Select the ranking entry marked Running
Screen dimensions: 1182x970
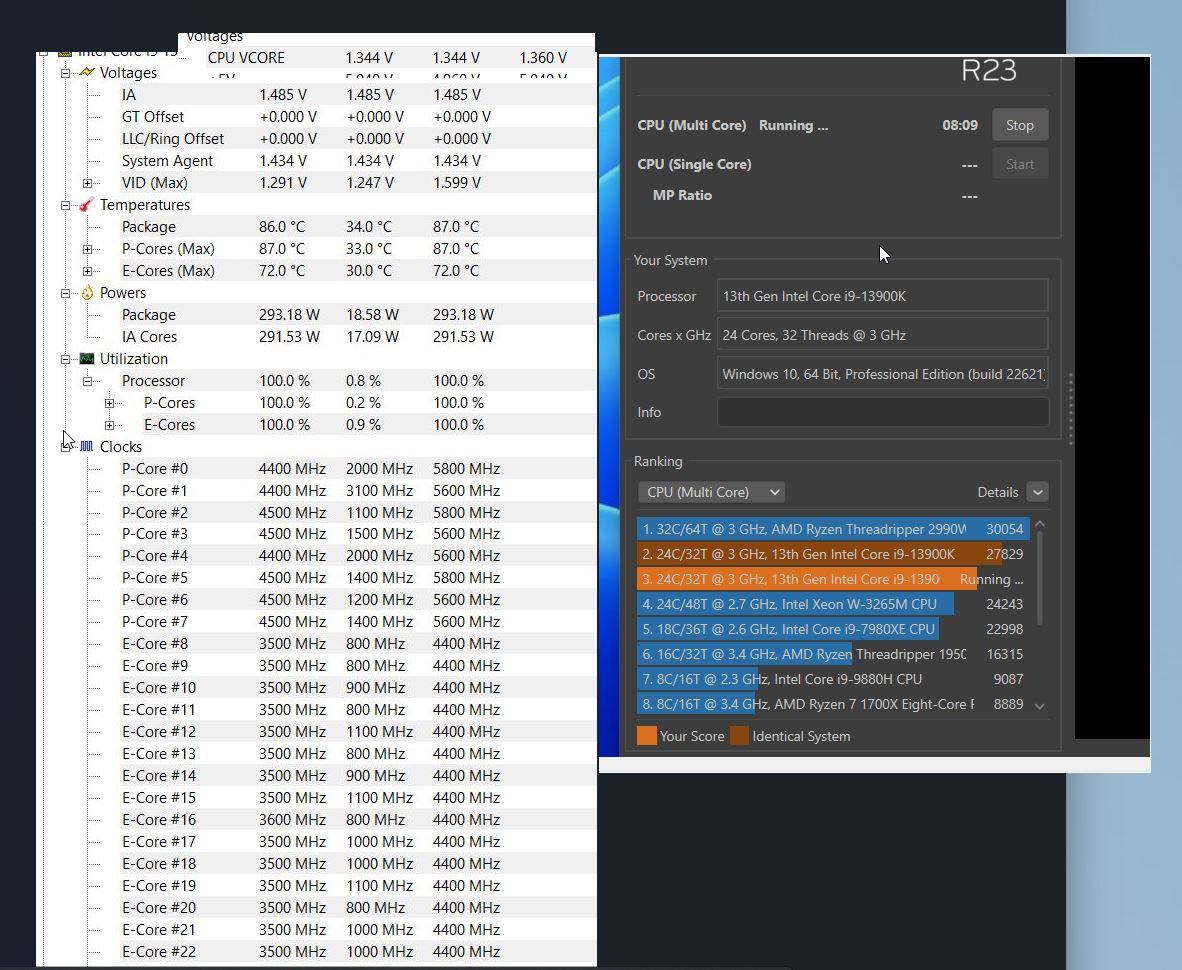click(833, 579)
